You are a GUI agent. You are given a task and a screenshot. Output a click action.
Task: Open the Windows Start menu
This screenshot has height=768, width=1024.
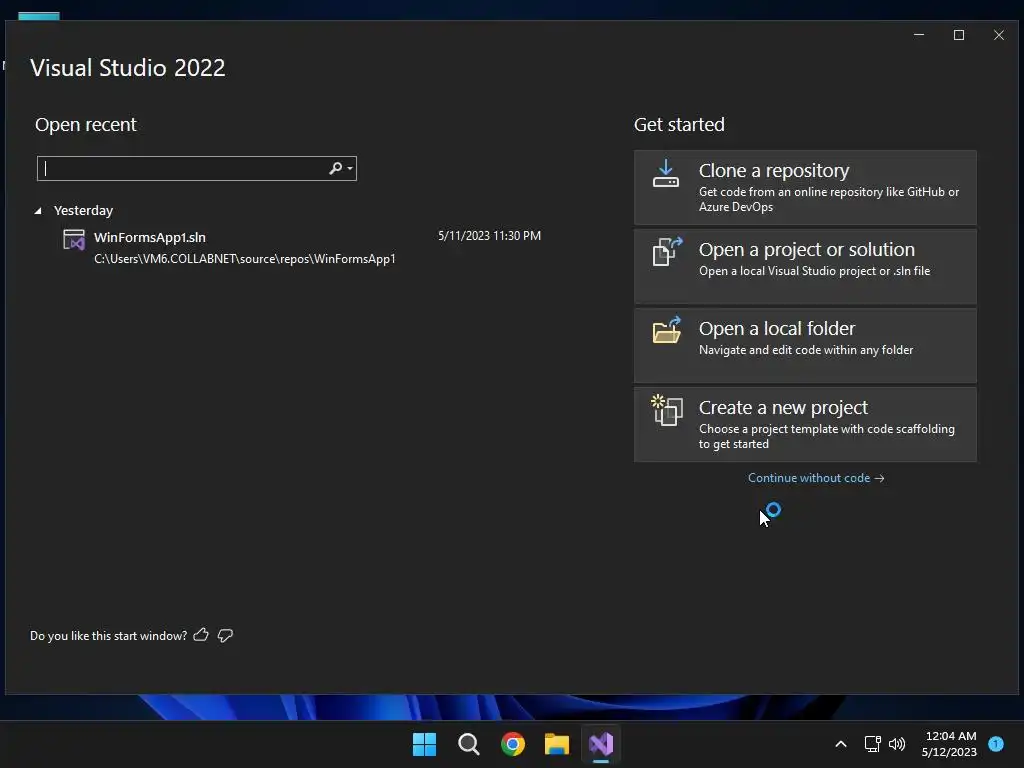click(x=424, y=744)
